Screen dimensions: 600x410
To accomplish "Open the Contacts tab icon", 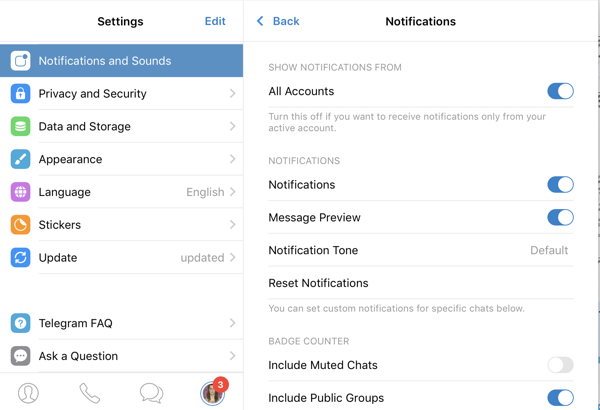I will [28, 393].
